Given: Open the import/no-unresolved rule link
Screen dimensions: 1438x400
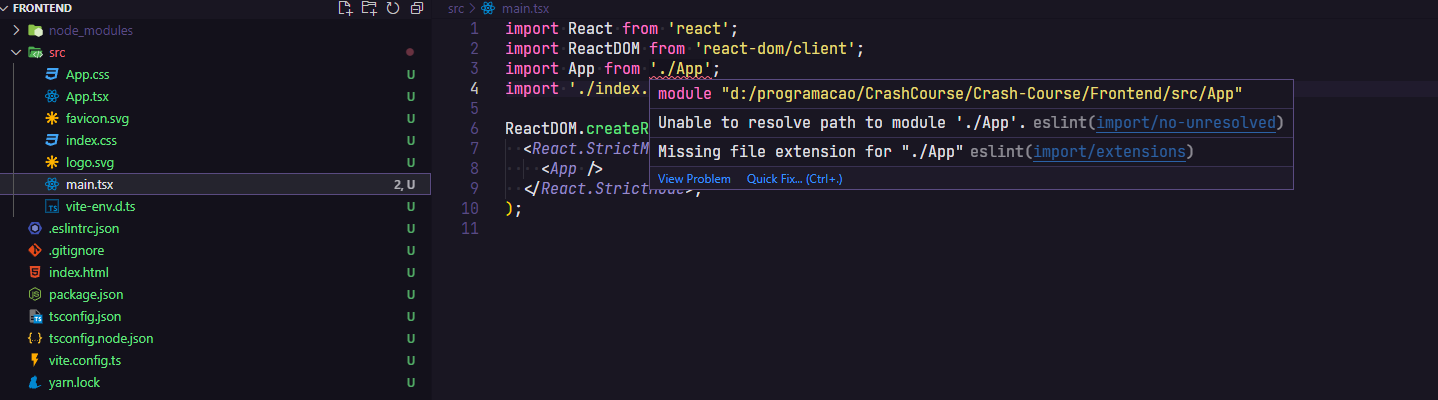Looking at the screenshot, I should coord(1187,123).
